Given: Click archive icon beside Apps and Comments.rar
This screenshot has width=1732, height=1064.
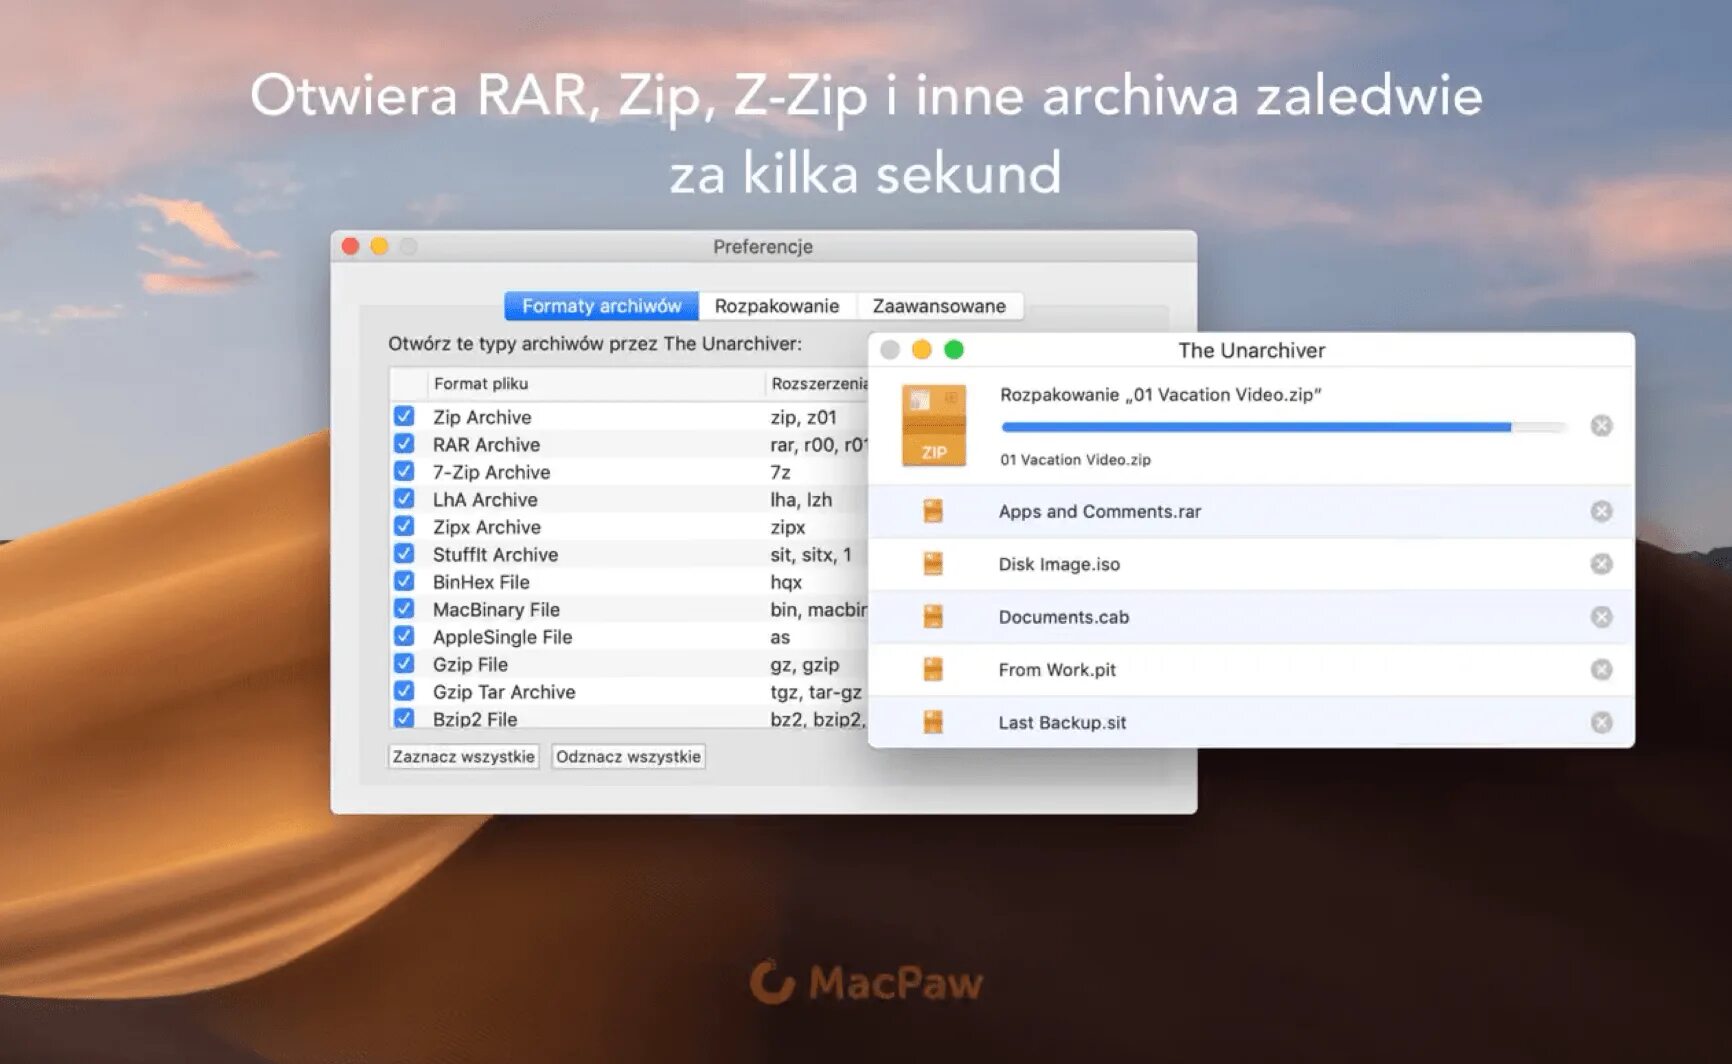Looking at the screenshot, I should pos(933,511).
